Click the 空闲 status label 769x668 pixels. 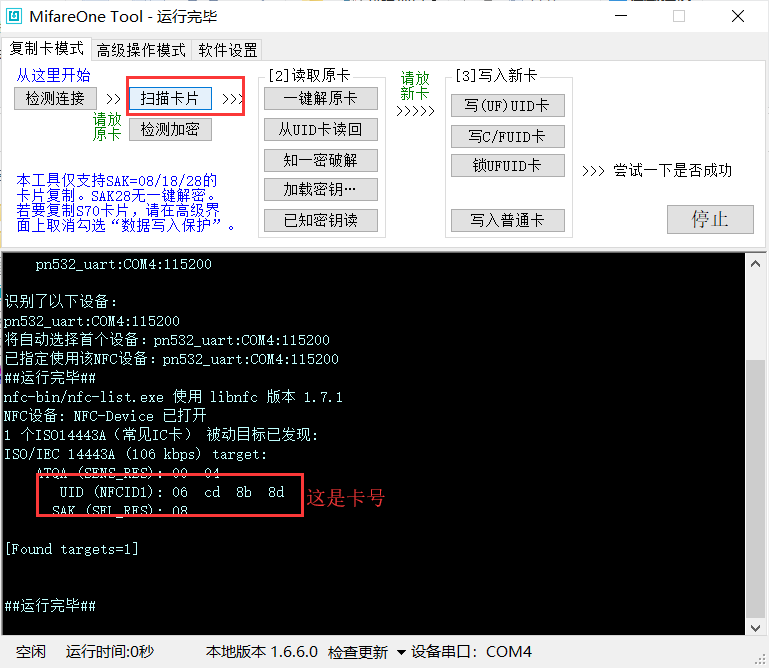tap(30, 652)
